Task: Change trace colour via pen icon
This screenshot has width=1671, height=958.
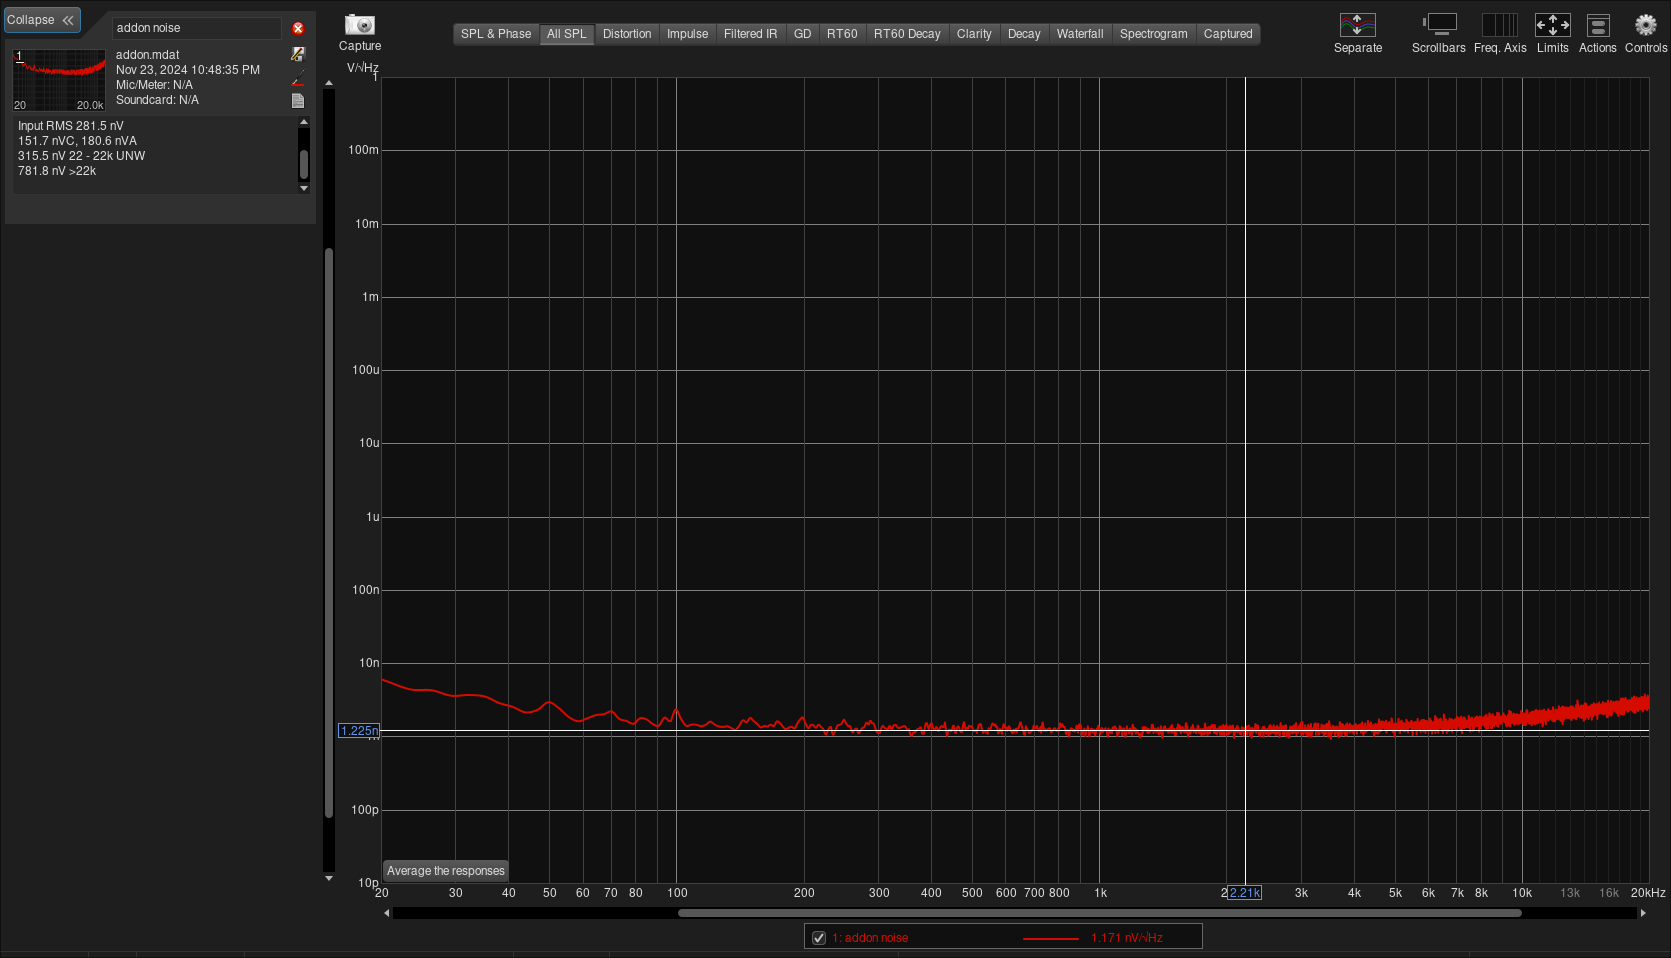Action: pyautogui.click(x=298, y=78)
